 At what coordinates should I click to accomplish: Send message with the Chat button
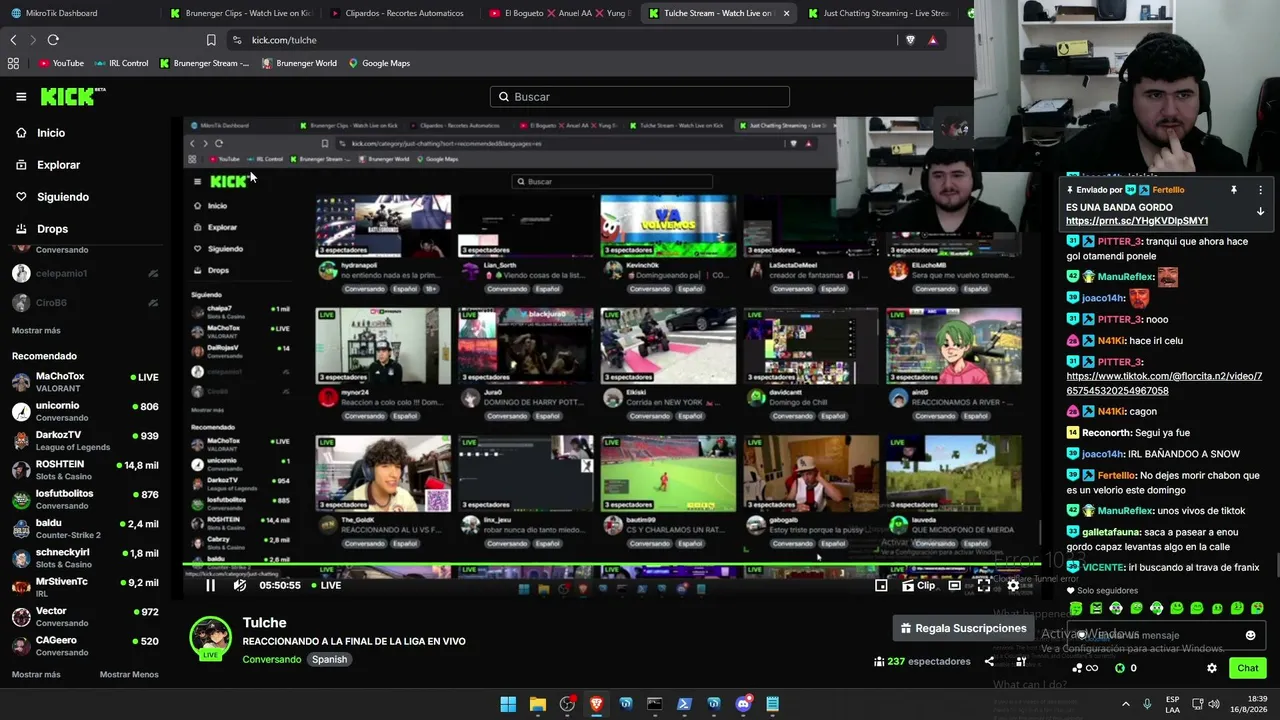(1247, 668)
